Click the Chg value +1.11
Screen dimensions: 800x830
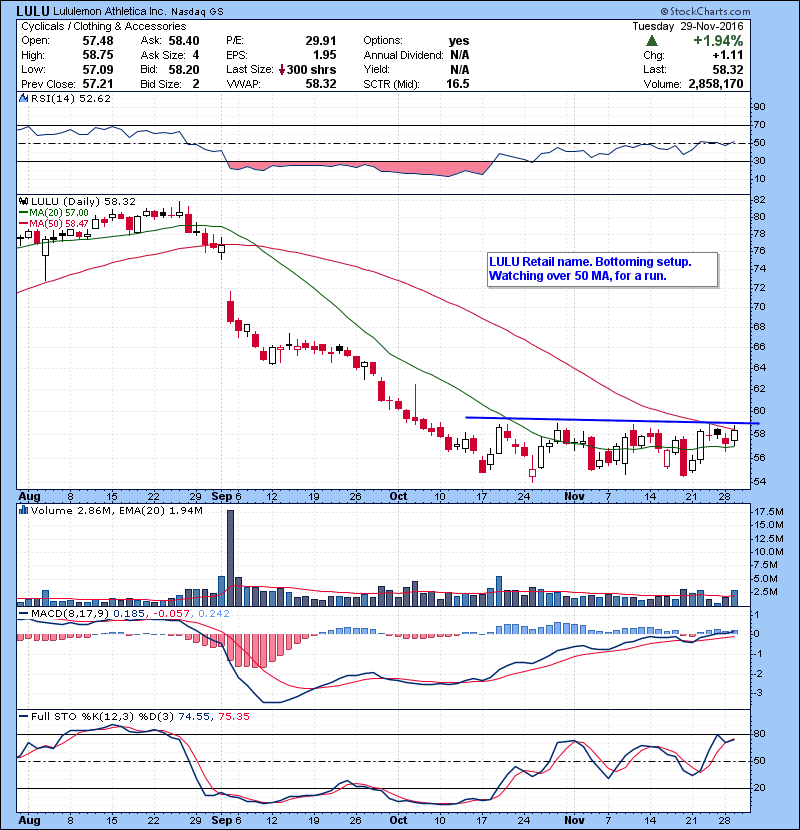[727, 55]
